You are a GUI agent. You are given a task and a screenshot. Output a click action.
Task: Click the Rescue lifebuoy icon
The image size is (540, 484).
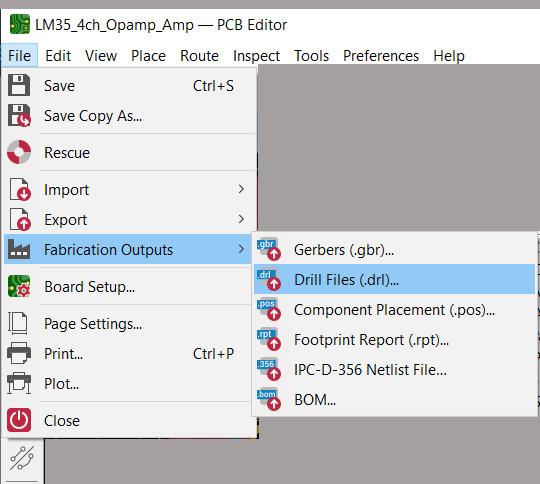(19, 152)
